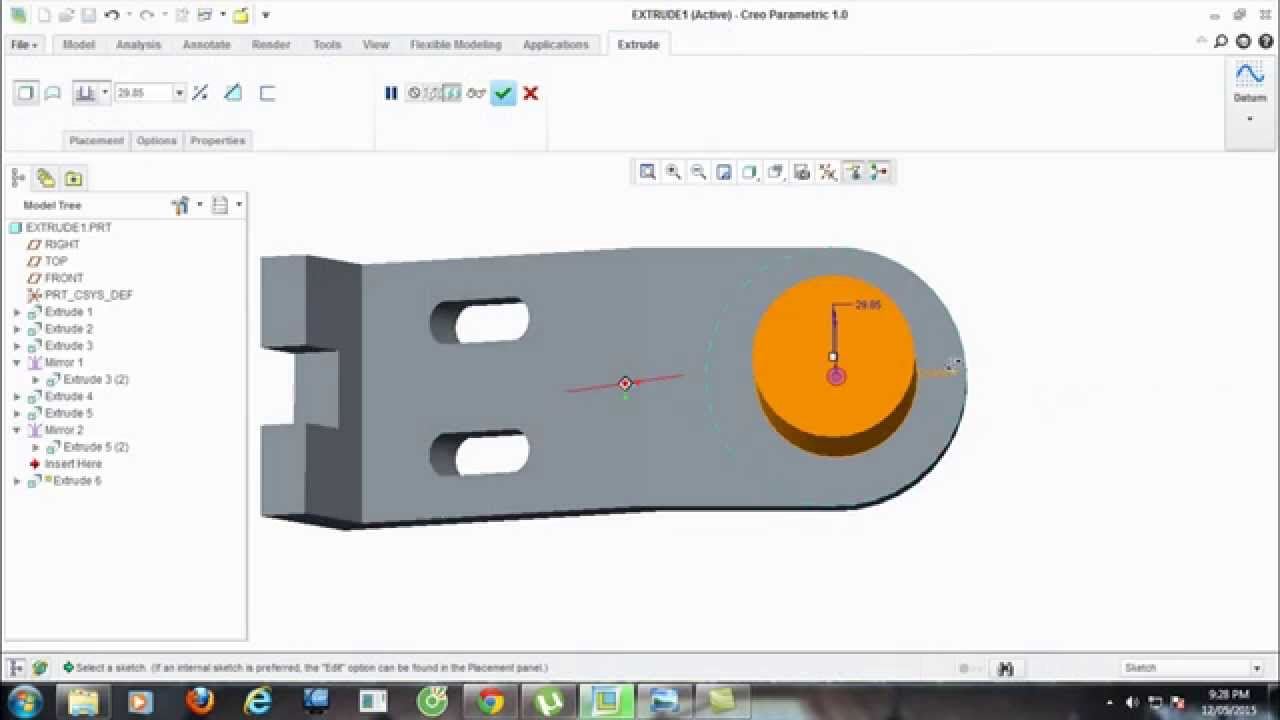Open Firefox from the taskbar
This screenshot has width=1280, height=720.
[x=200, y=701]
